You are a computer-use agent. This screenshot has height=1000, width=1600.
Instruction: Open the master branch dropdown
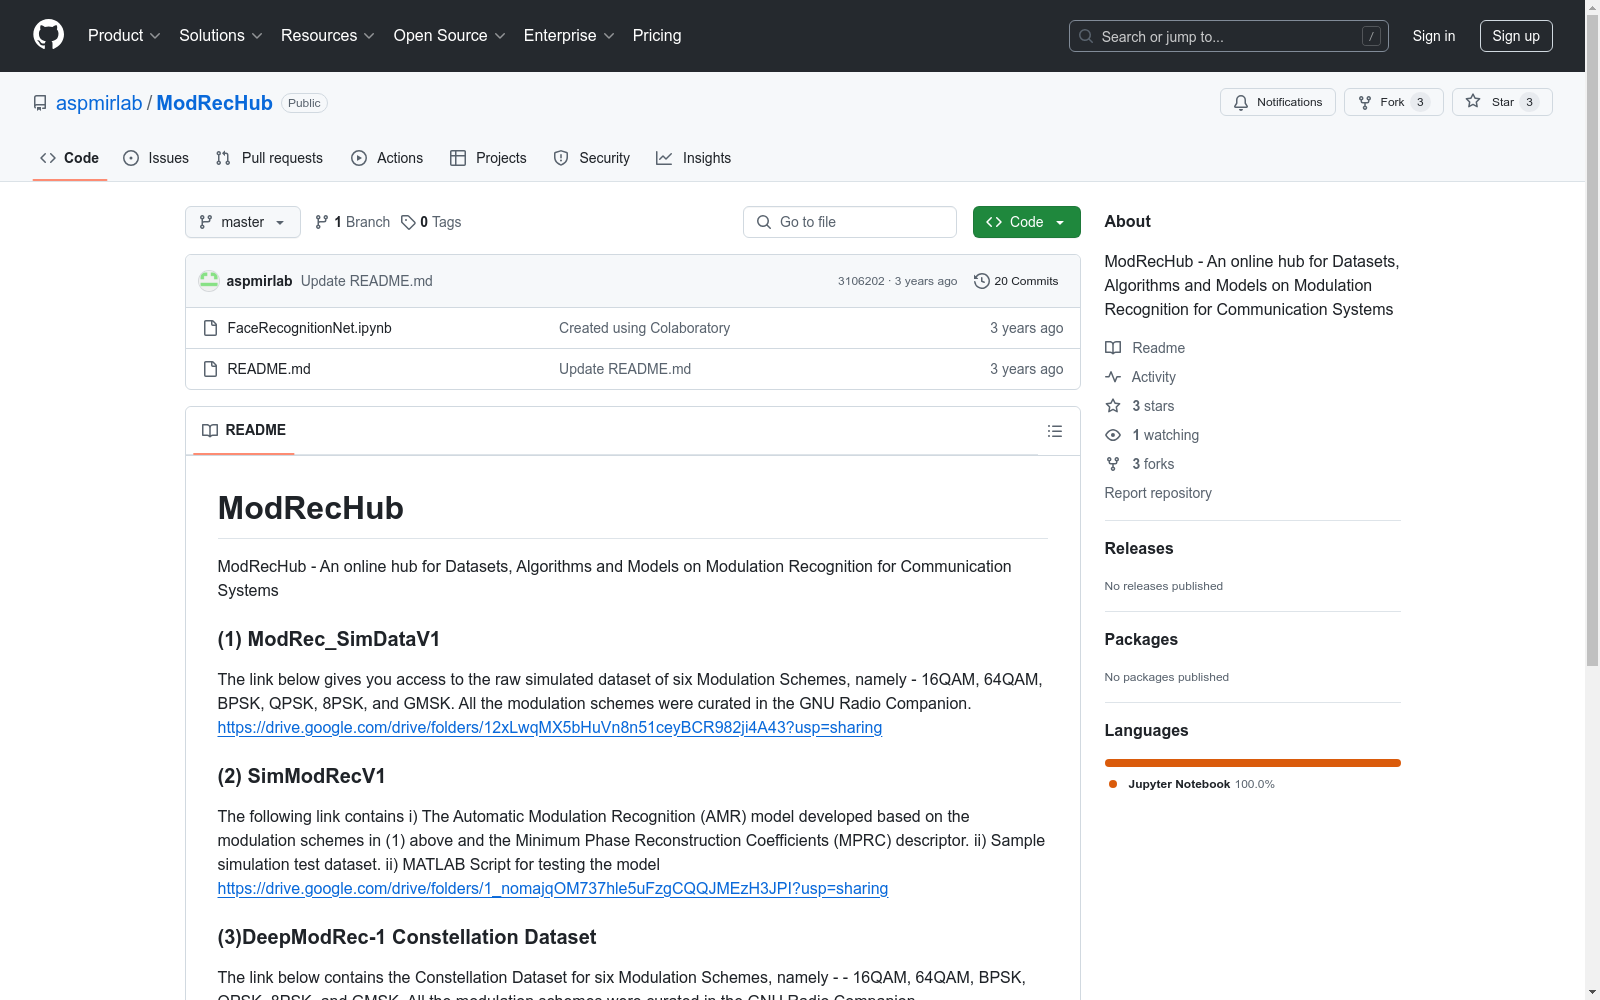click(243, 222)
